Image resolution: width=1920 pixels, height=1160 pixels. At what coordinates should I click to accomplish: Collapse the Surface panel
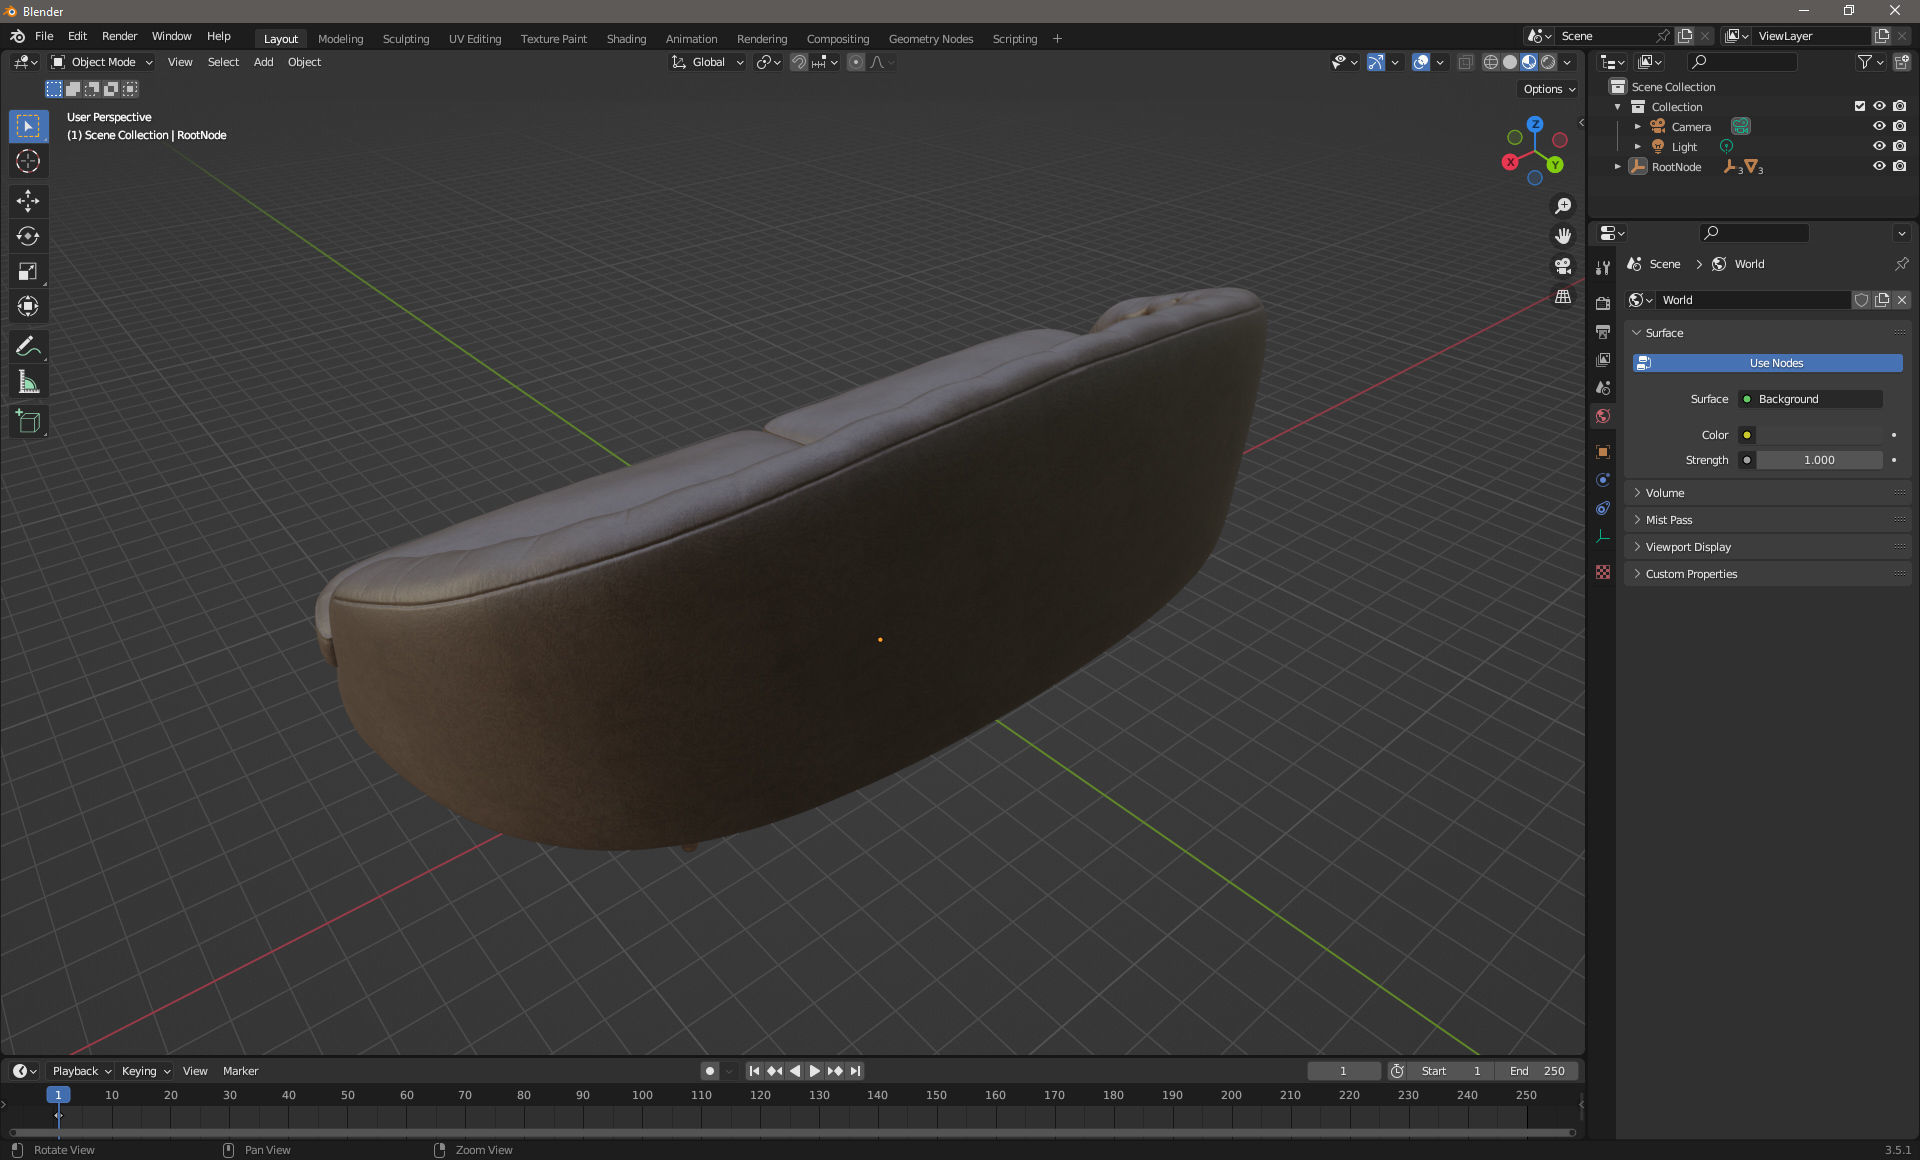click(1767, 333)
